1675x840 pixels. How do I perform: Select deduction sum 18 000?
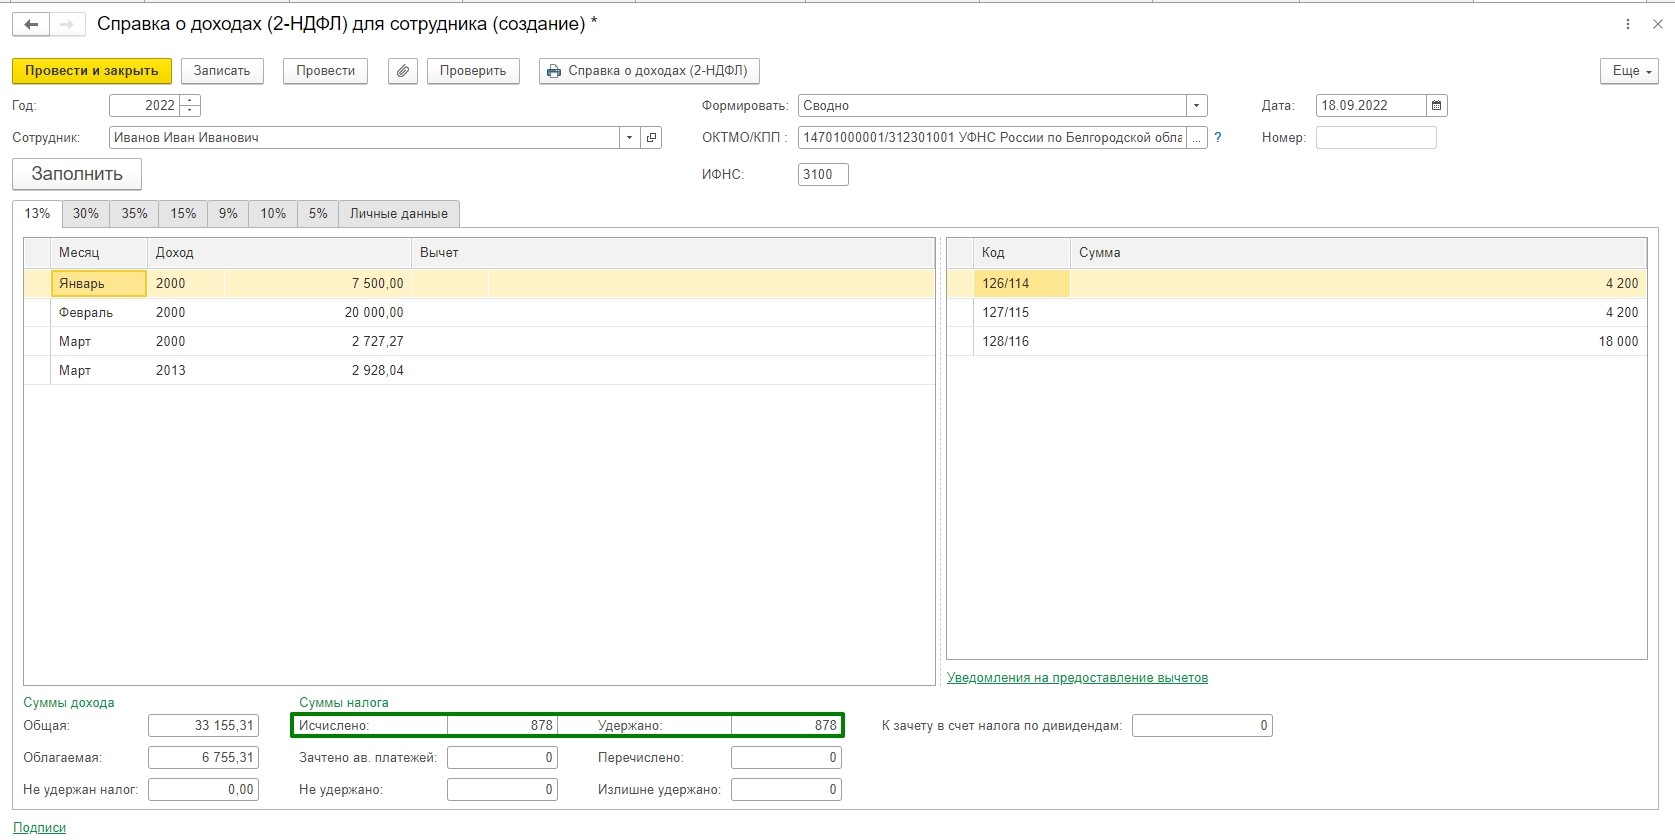[x=1358, y=342]
